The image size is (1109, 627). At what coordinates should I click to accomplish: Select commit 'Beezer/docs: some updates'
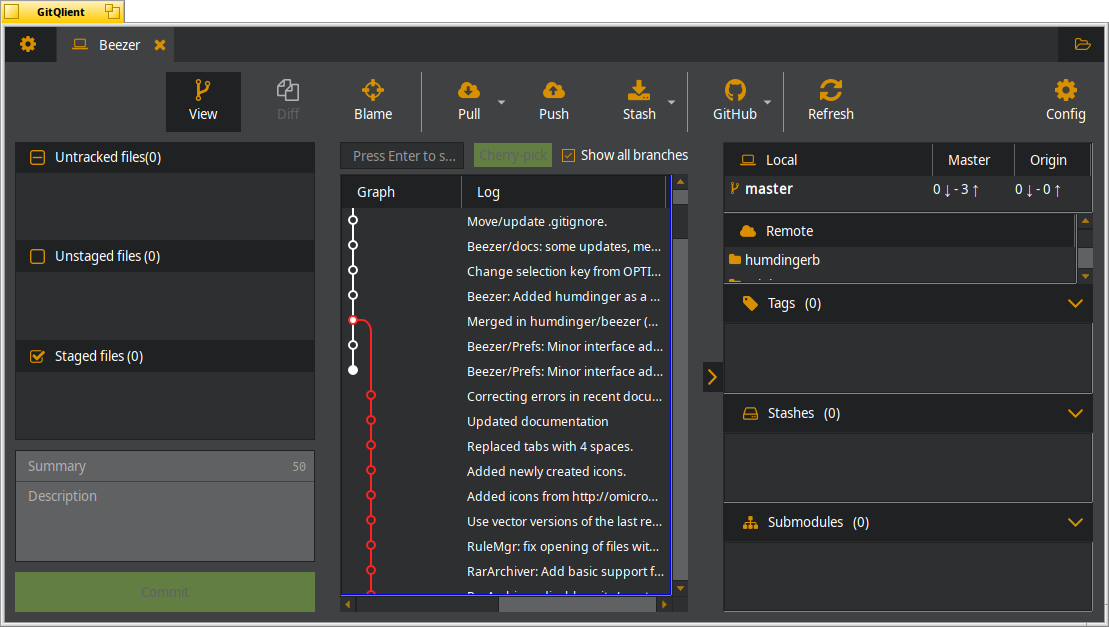click(564, 247)
